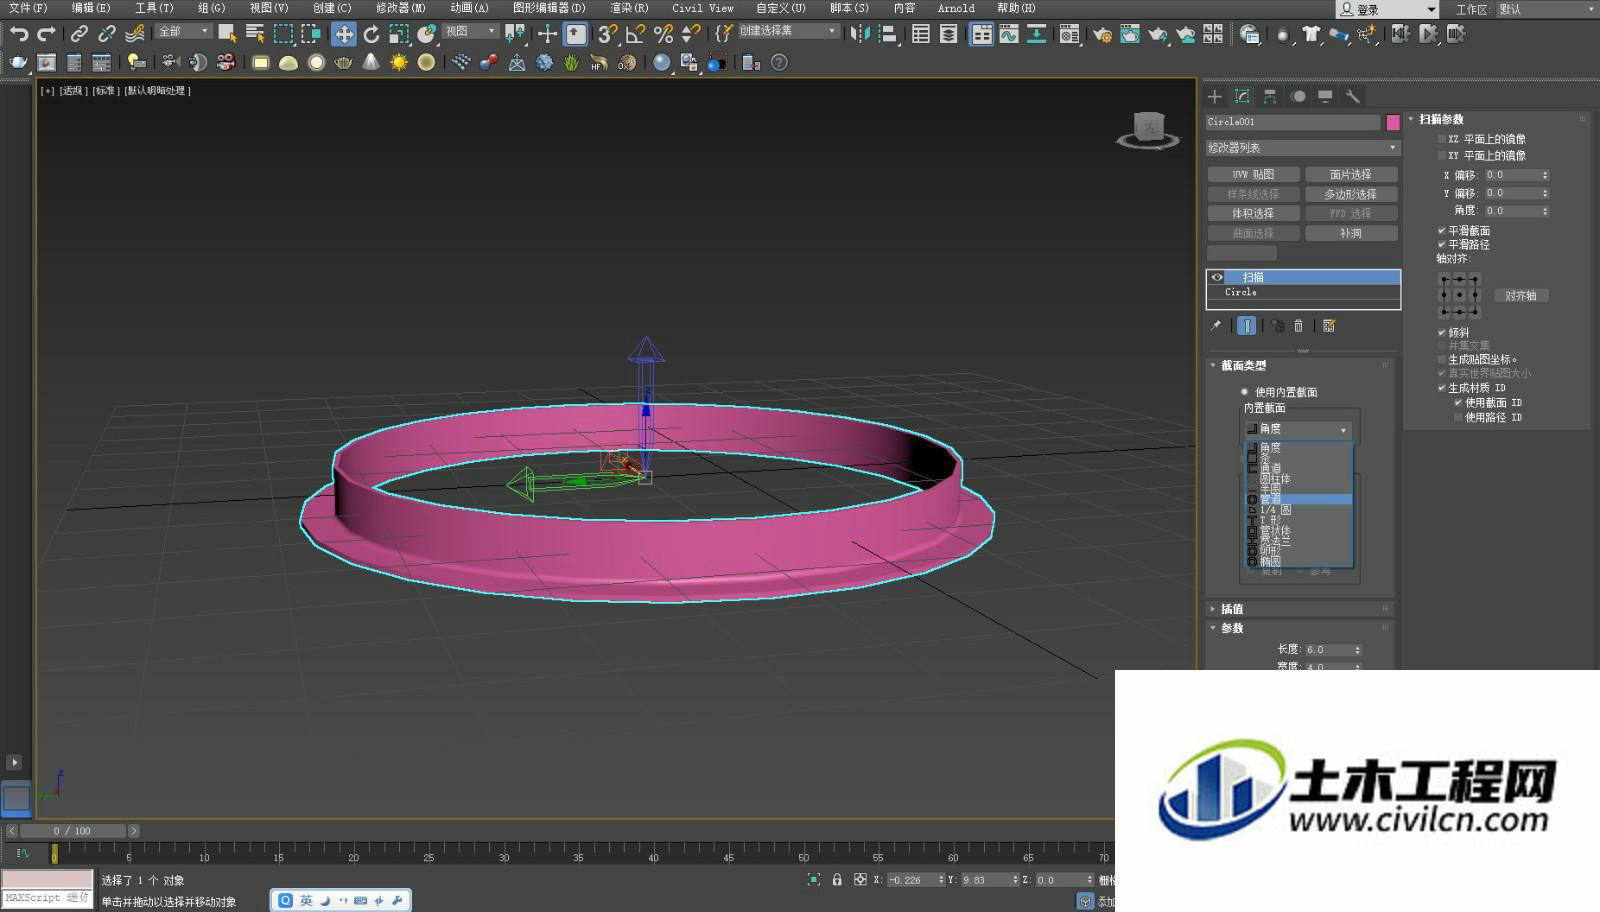The height and width of the screenshot is (912, 1600).
Task: Open the Create panel tab (plus)
Action: (1215, 96)
